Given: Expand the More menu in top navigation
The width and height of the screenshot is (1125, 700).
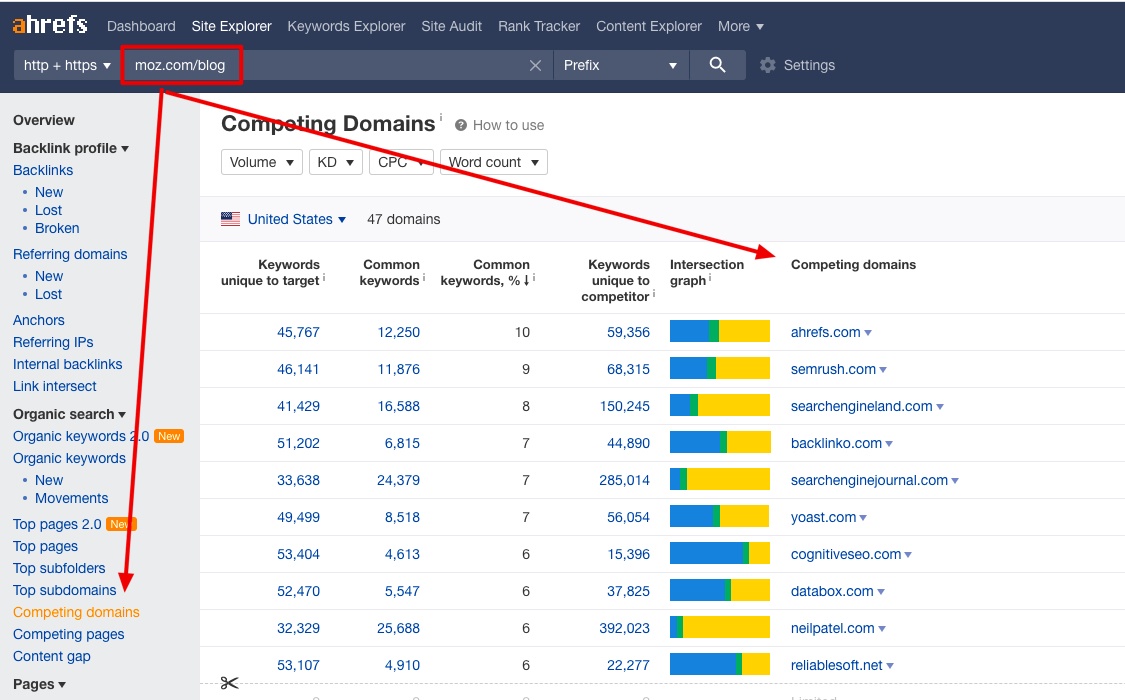Looking at the screenshot, I should tap(740, 27).
